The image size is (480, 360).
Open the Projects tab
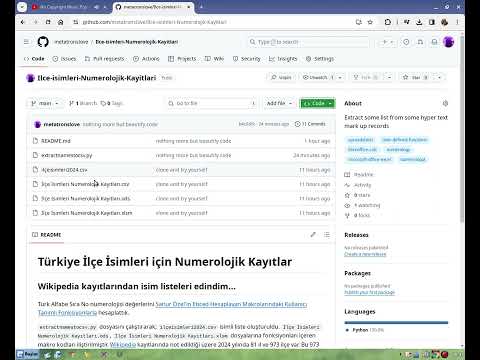[x=182, y=59]
